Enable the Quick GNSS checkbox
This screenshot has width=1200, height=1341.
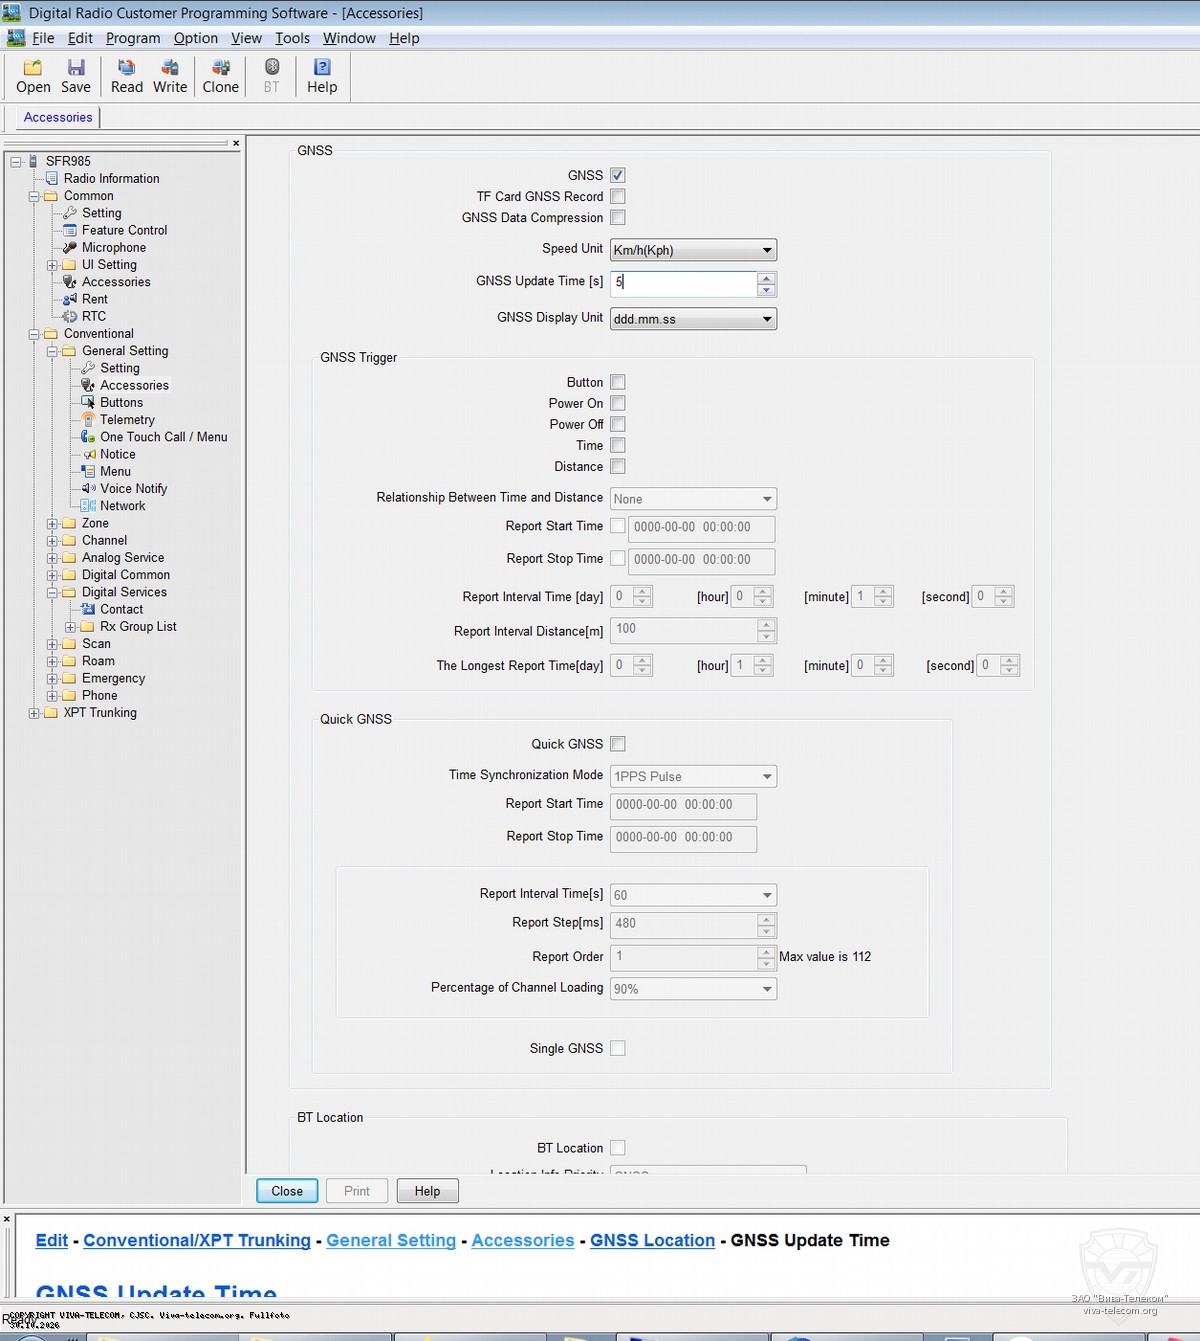coord(618,744)
